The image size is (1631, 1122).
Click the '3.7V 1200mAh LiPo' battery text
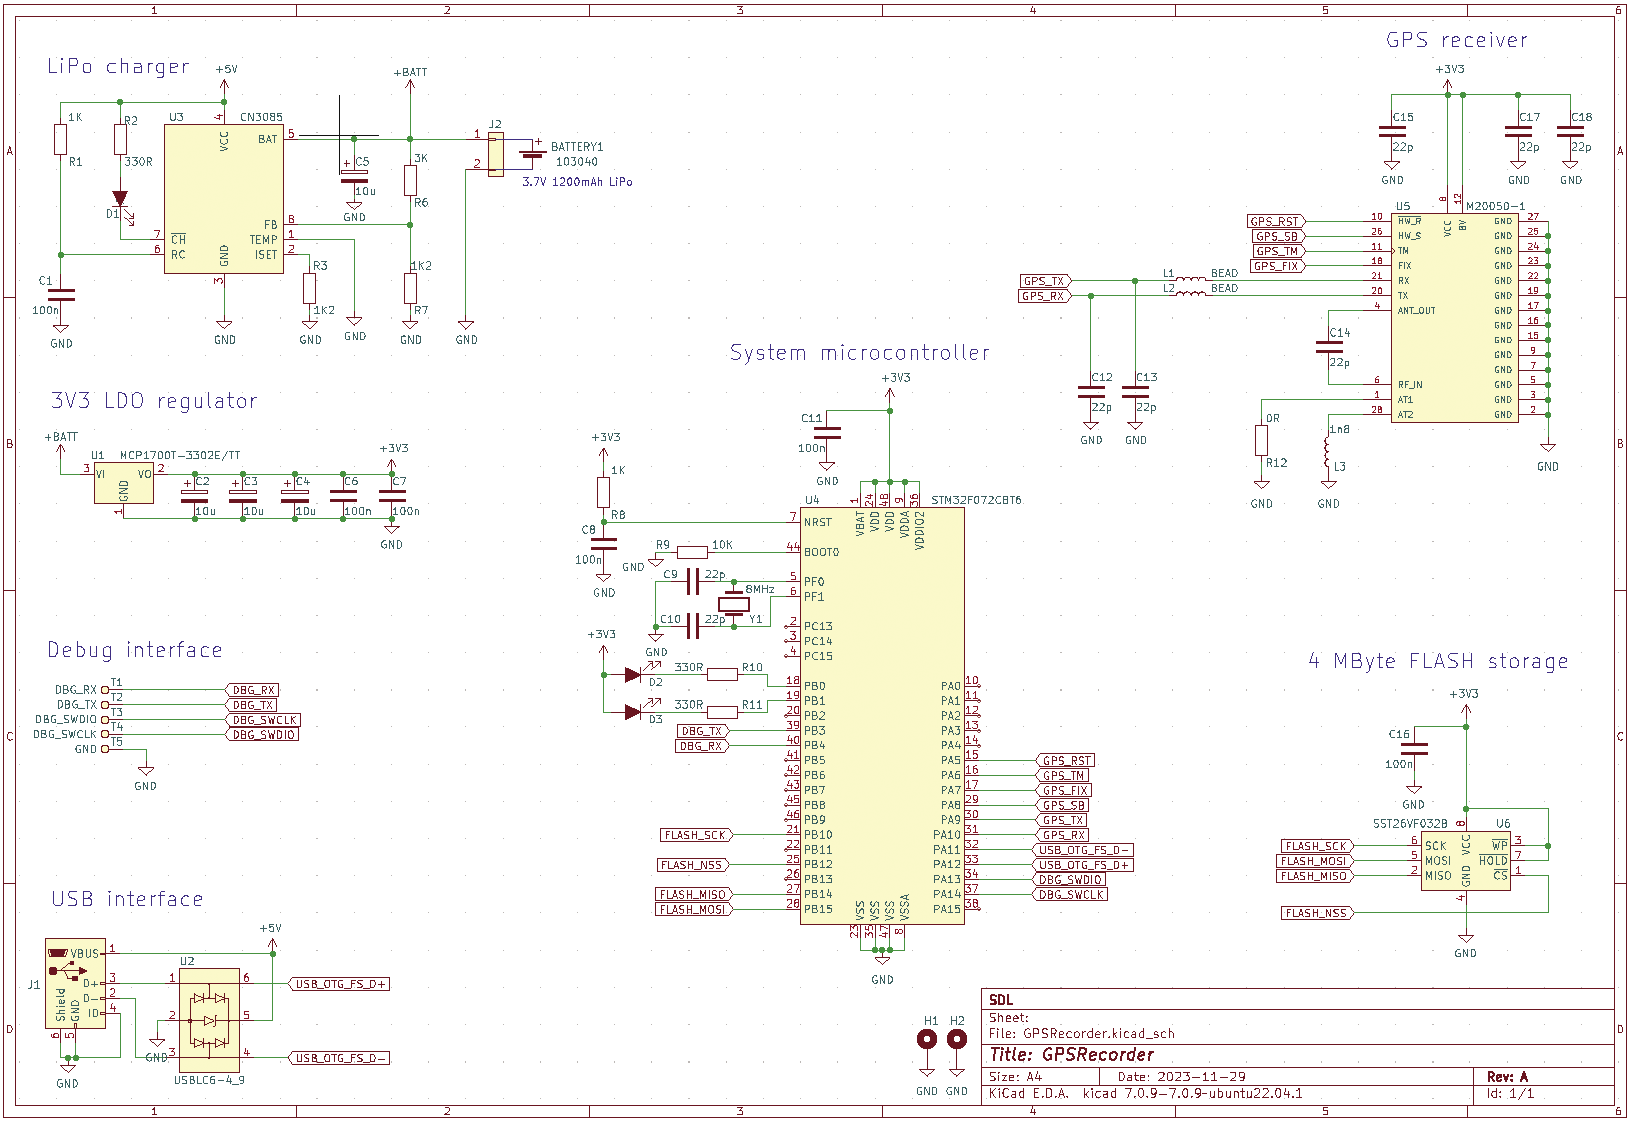(x=577, y=182)
